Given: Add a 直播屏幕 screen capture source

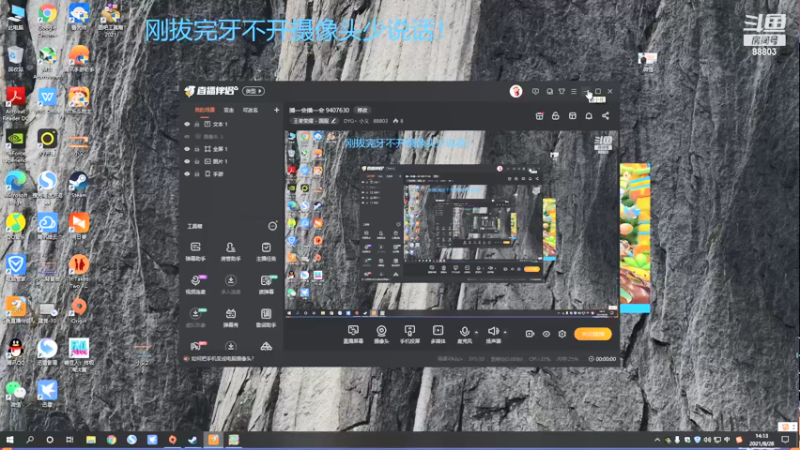Looking at the screenshot, I should 353,334.
